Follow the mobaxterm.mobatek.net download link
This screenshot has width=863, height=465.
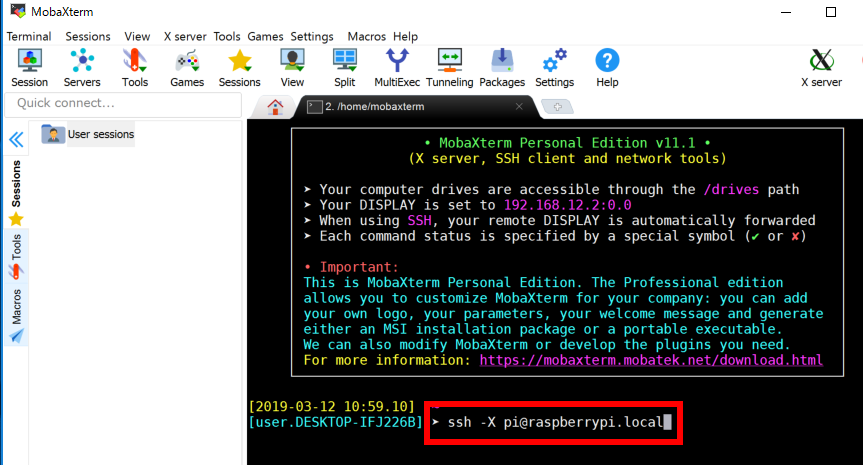(651, 360)
